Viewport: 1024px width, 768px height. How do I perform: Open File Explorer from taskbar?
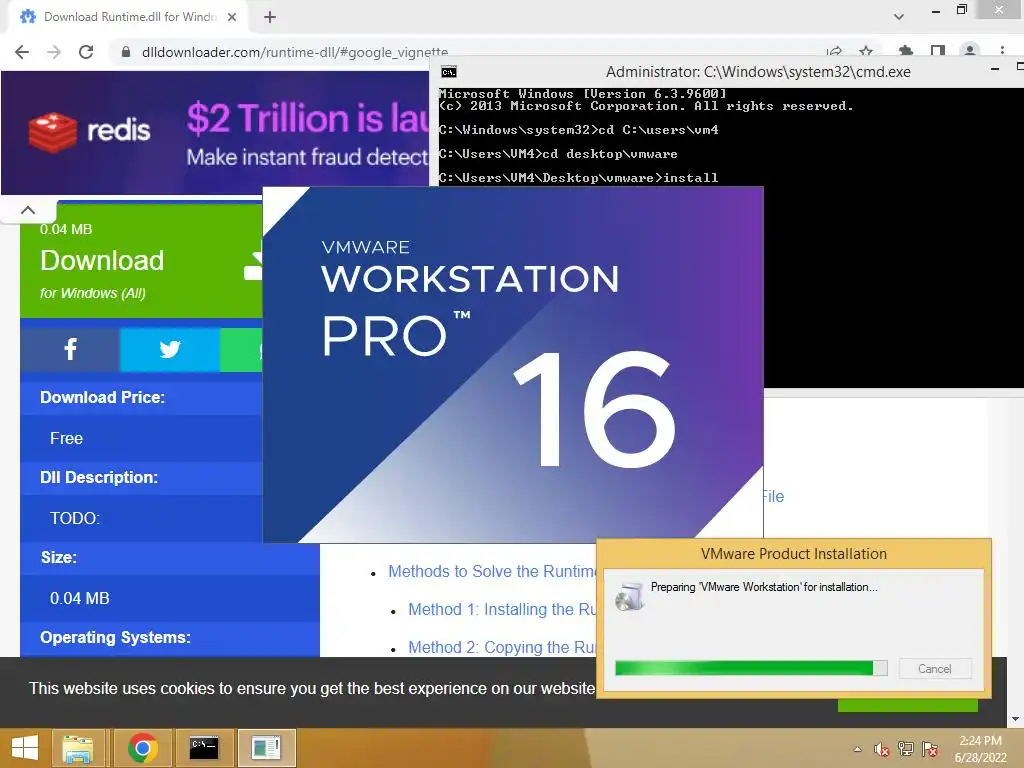pyautogui.click(x=77, y=748)
